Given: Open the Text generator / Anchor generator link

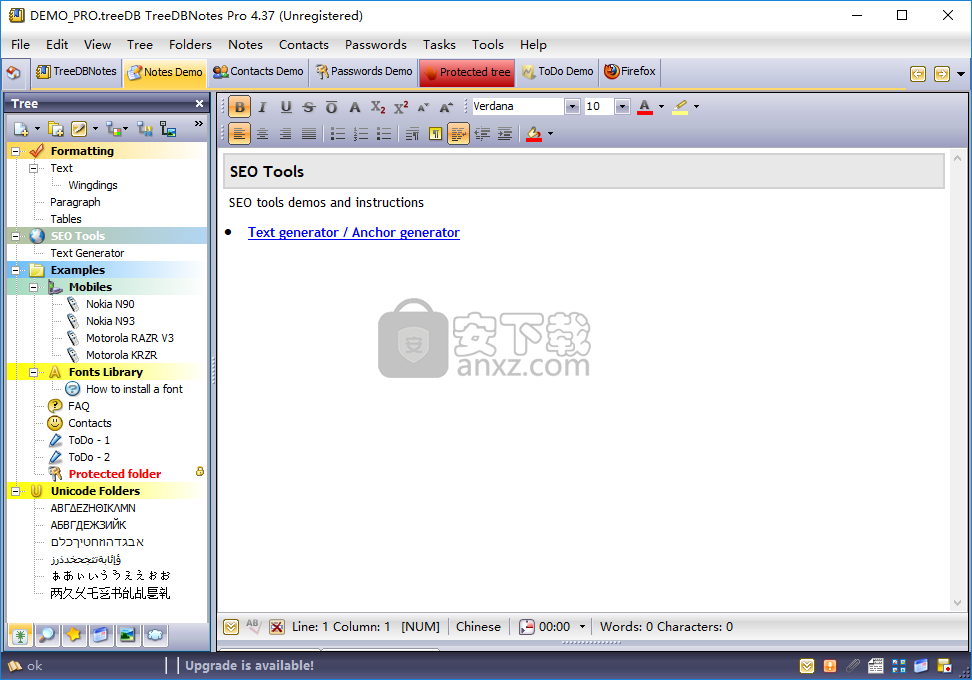Looking at the screenshot, I should tap(353, 232).
